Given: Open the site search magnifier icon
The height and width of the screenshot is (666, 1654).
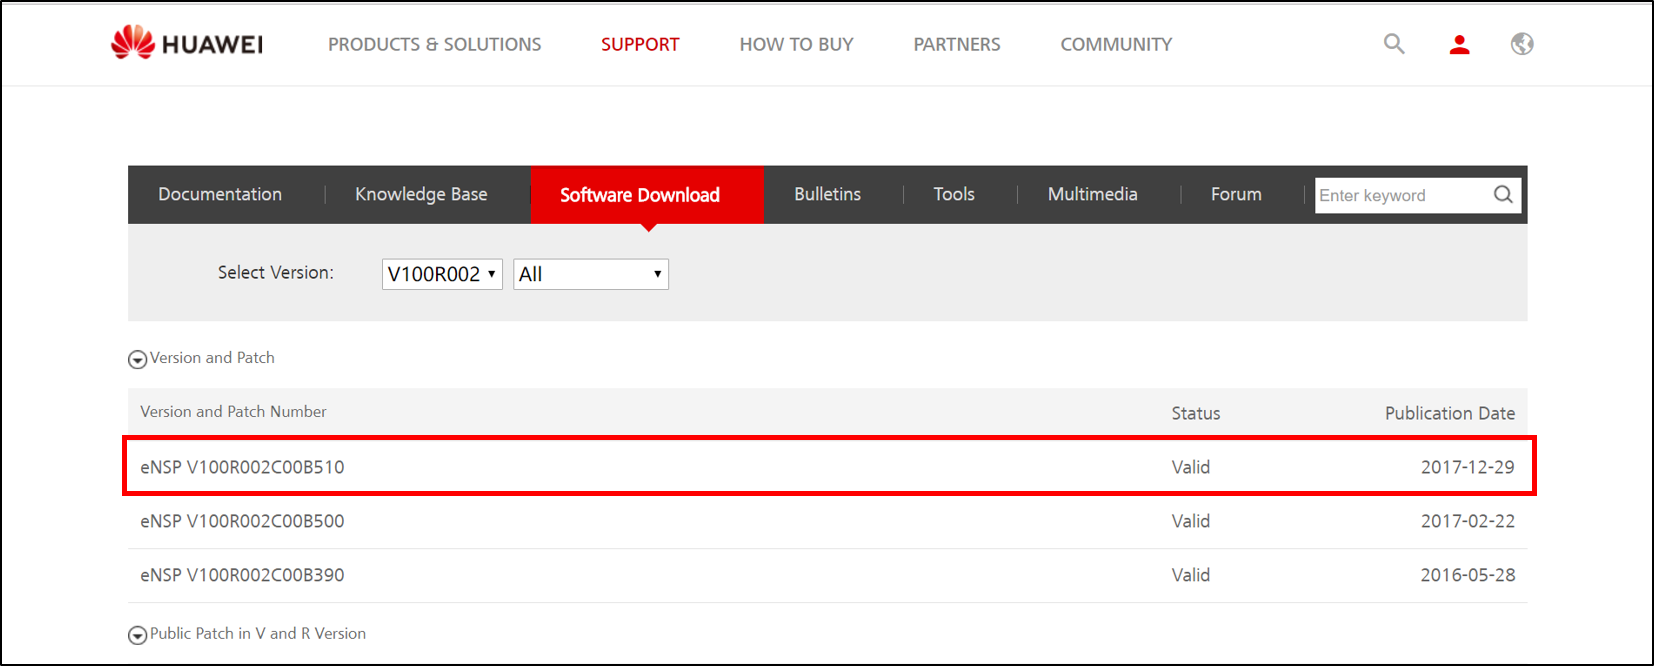Looking at the screenshot, I should pos(1394,44).
